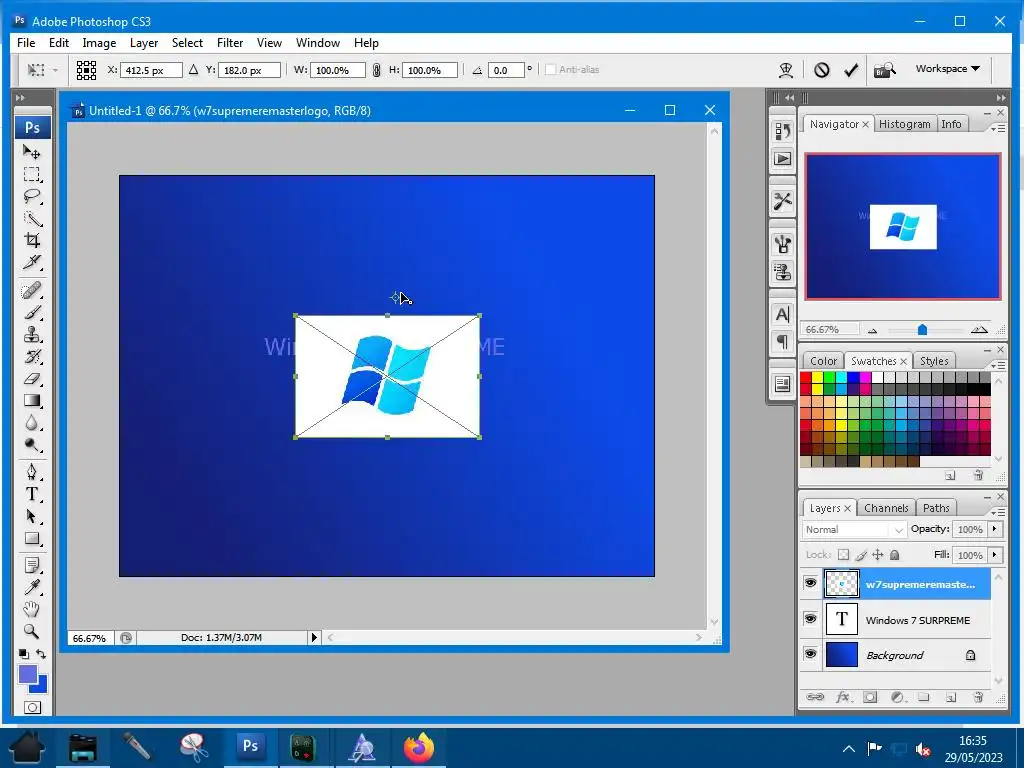Add a layer style with fx button
This screenshot has height=768, width=1024.
[x=842, y=697]
